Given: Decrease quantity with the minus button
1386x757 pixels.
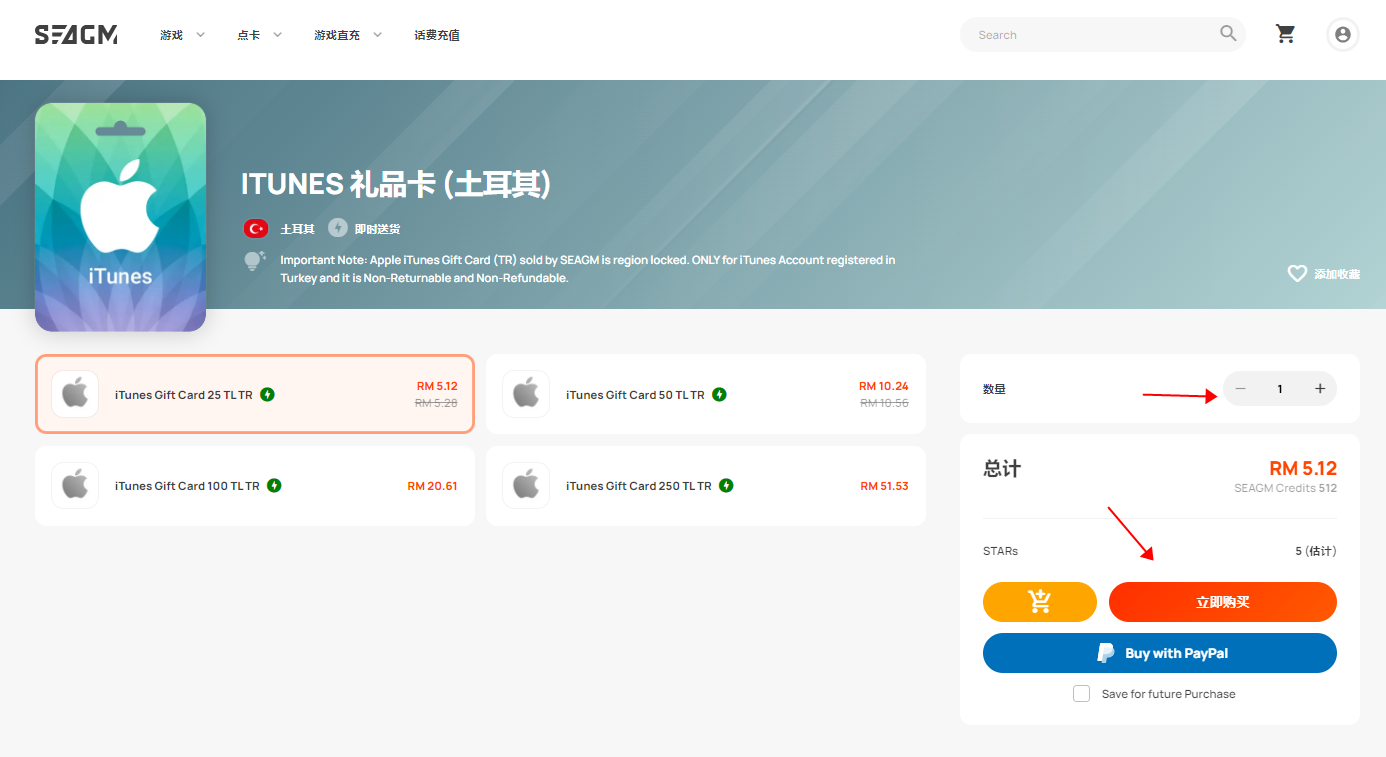Looking at the screenshot, I should click(x=1241, y=389).
